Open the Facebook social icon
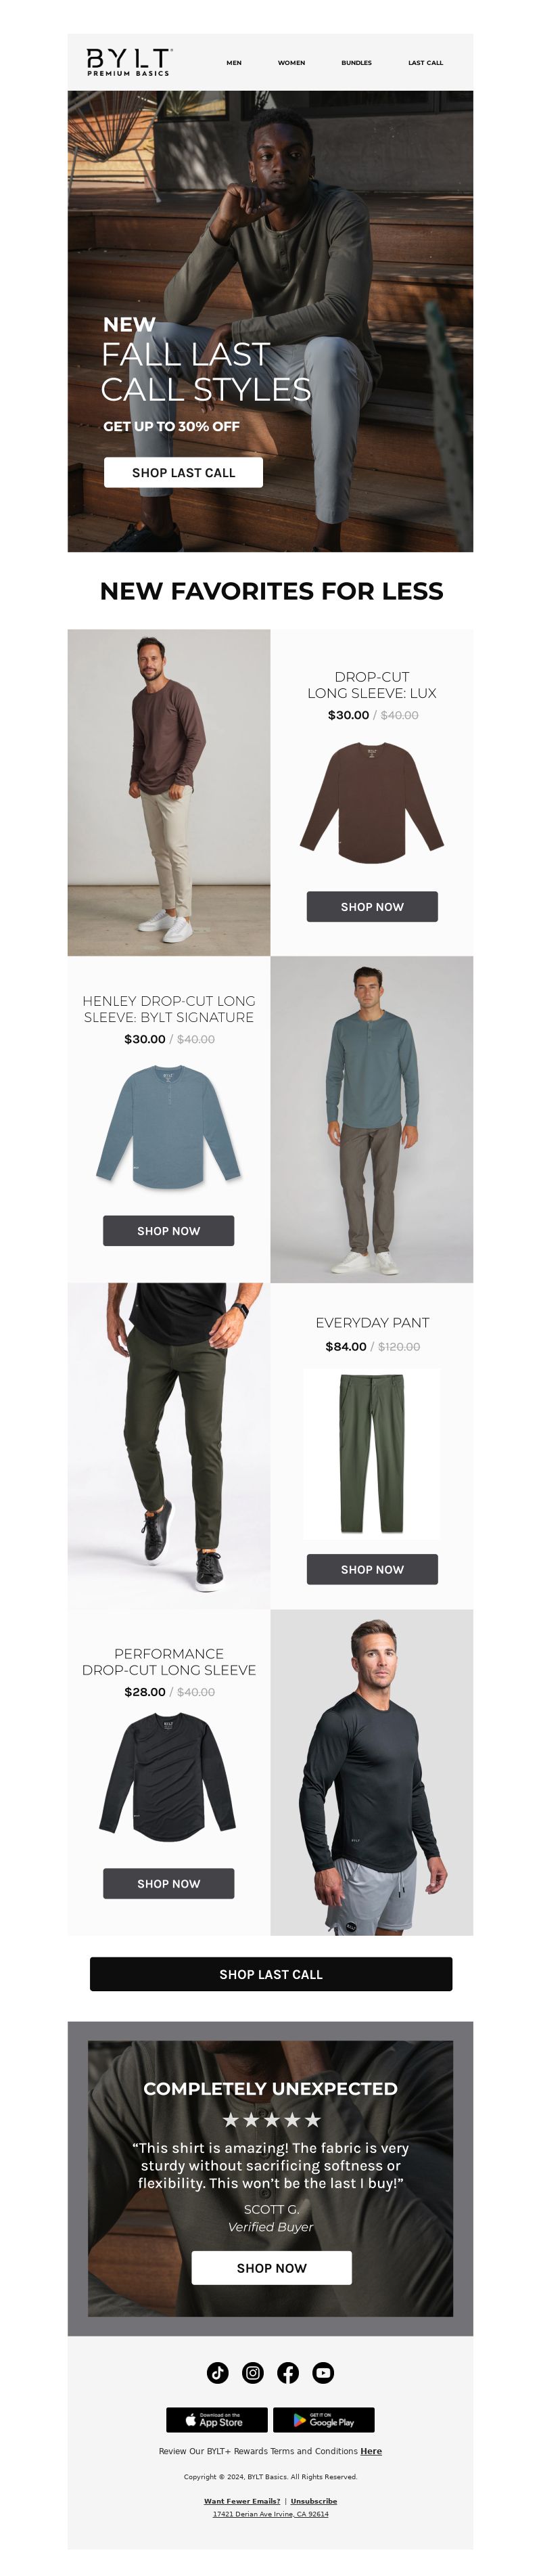The width and height of the screenshot is (541, 2576). coord(288,2372)
